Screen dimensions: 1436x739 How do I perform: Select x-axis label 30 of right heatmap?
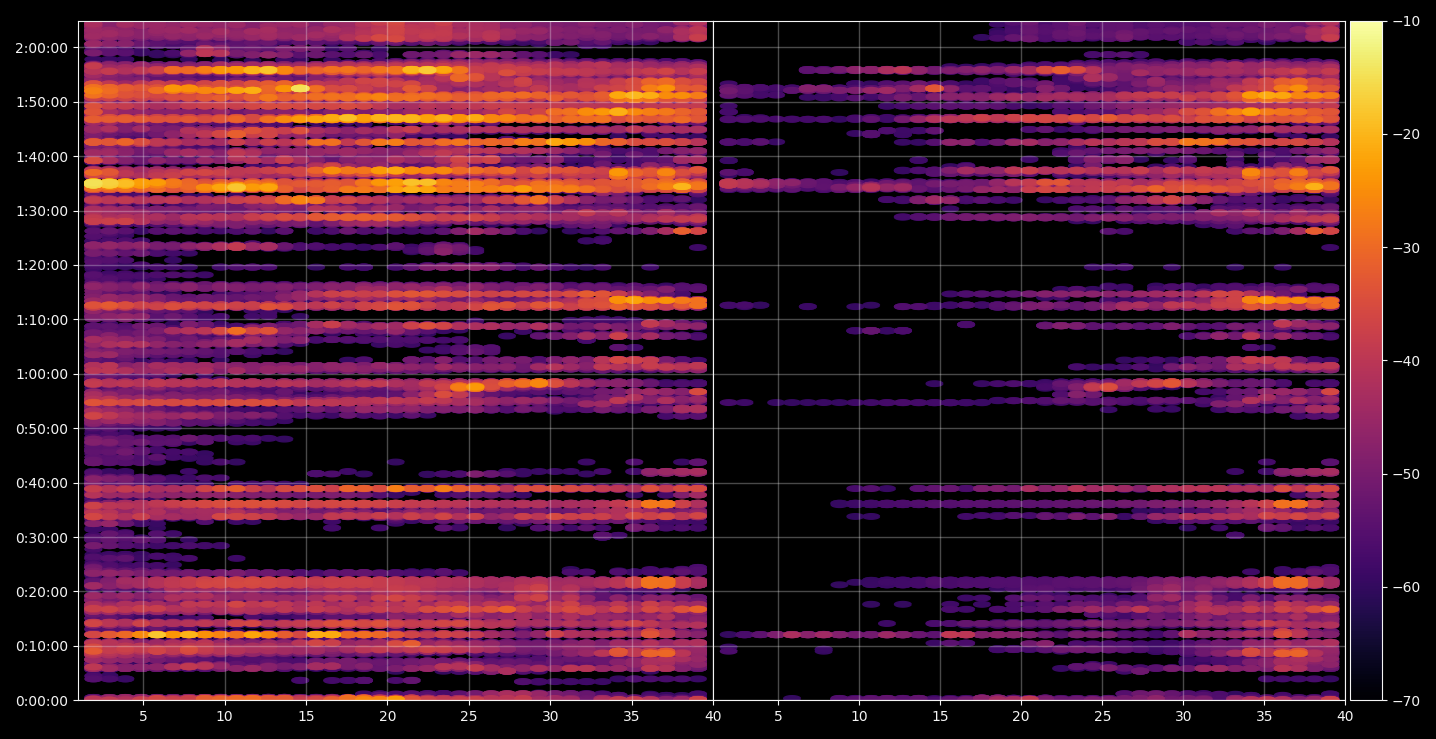pos(1183,716)
